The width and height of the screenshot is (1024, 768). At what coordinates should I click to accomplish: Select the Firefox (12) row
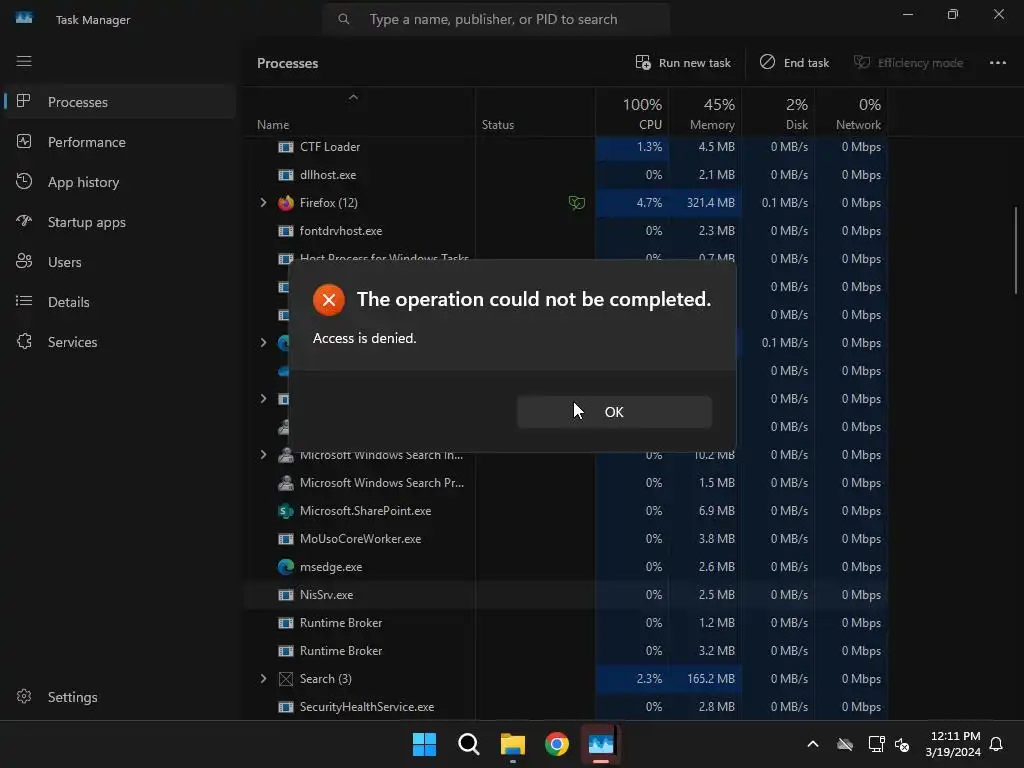(x=566, y=202)
